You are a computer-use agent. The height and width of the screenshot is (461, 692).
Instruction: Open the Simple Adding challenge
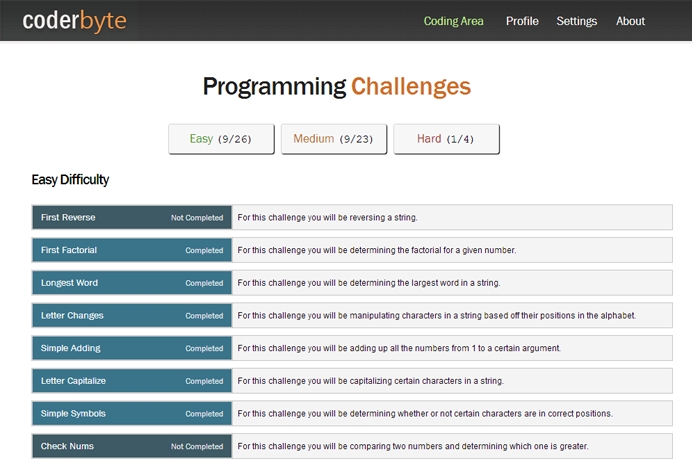70,348
